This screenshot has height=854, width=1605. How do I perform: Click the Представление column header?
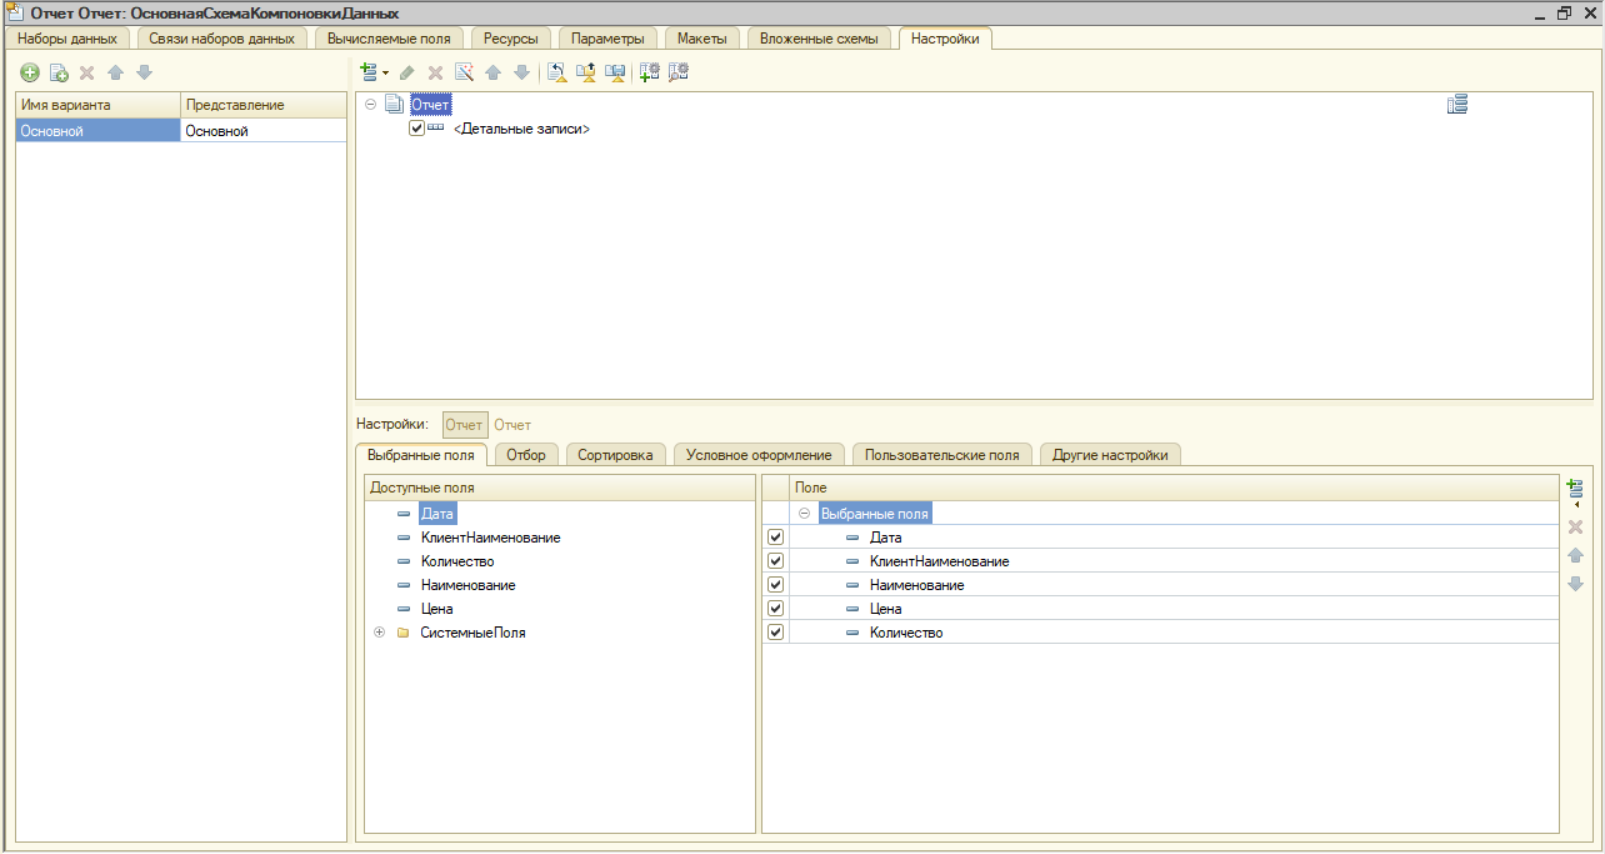[263, 105]
